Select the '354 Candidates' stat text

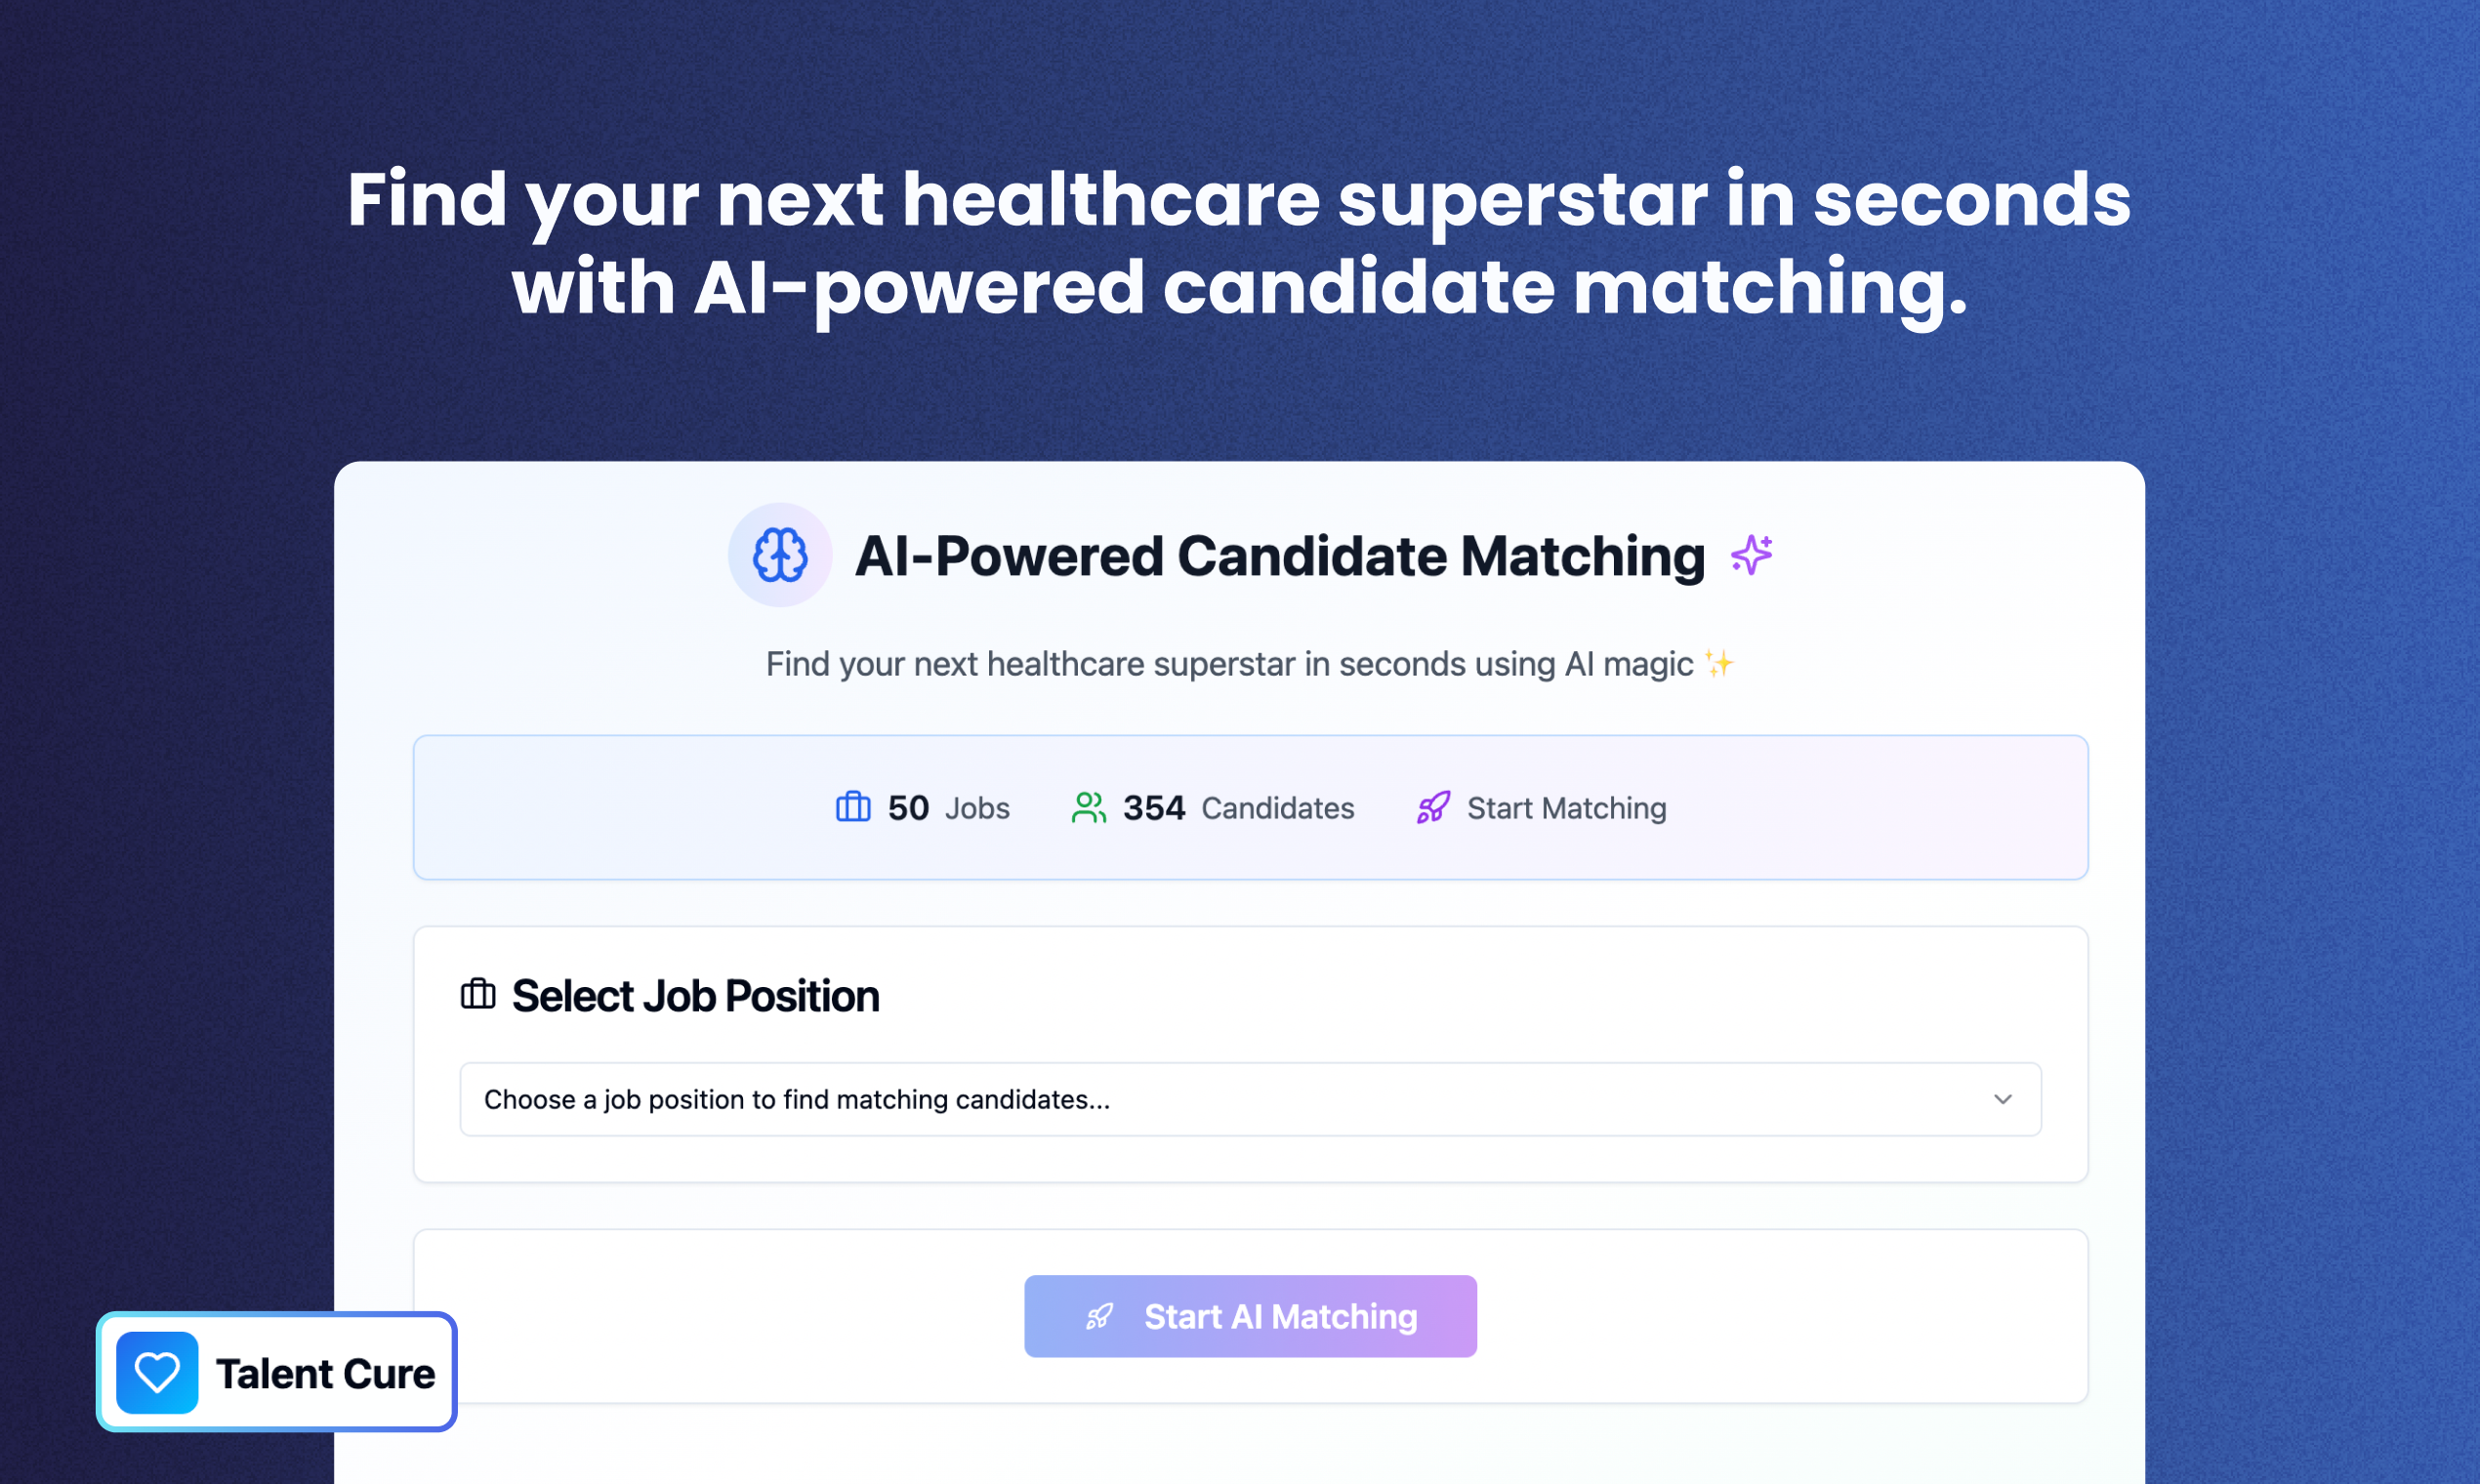1238,808
